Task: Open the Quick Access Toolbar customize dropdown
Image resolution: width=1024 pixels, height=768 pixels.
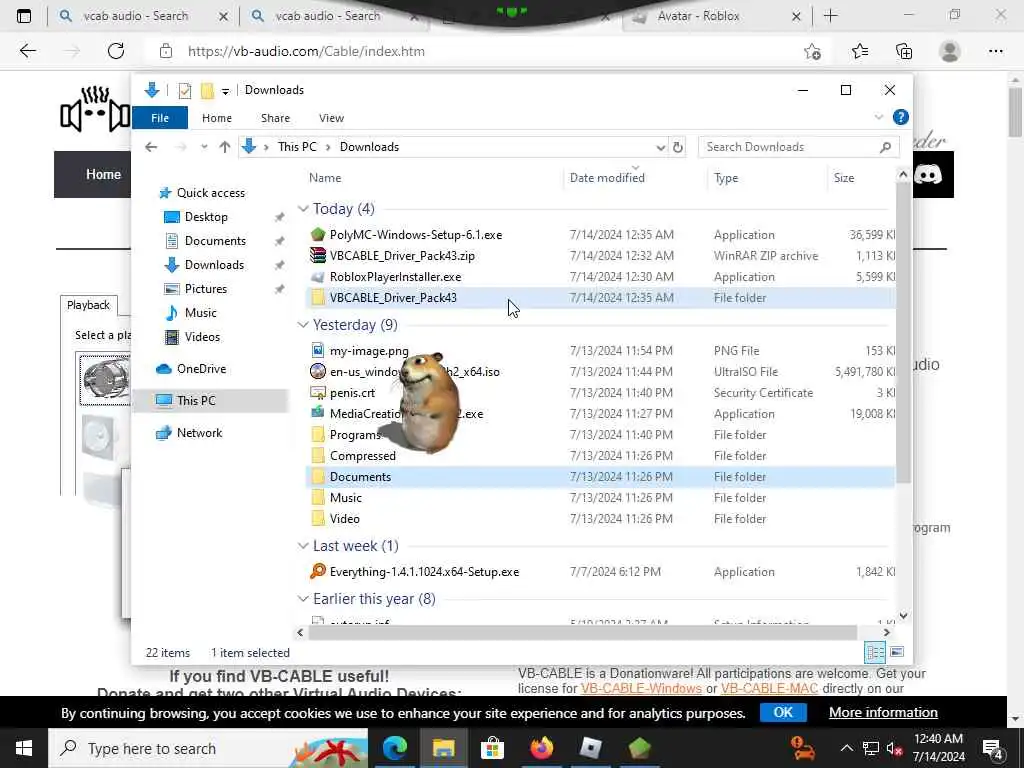Action: [225, 91]
